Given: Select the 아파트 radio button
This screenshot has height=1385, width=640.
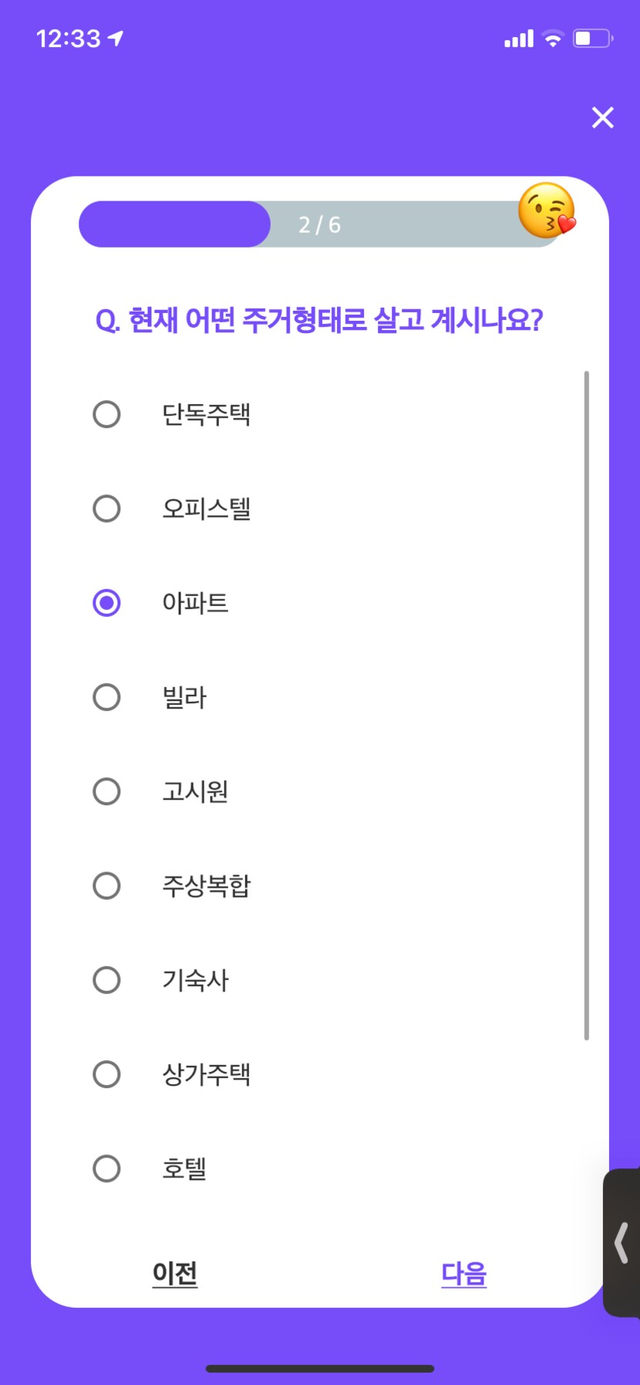Looking at the screenshot, I should pyautogui.click(x=107, y=603).
